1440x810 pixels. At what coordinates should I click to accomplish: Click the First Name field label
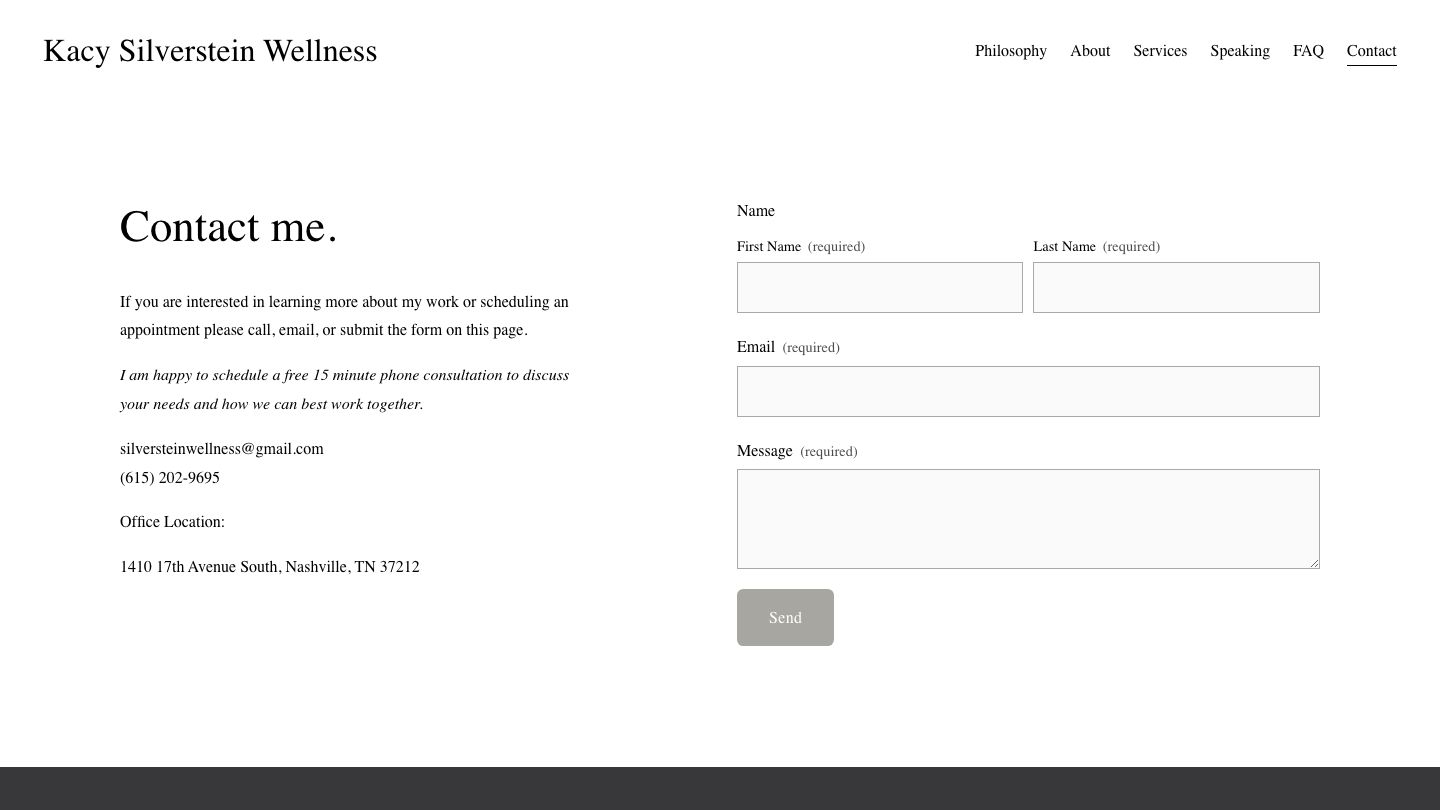click(x=768, y=247)
